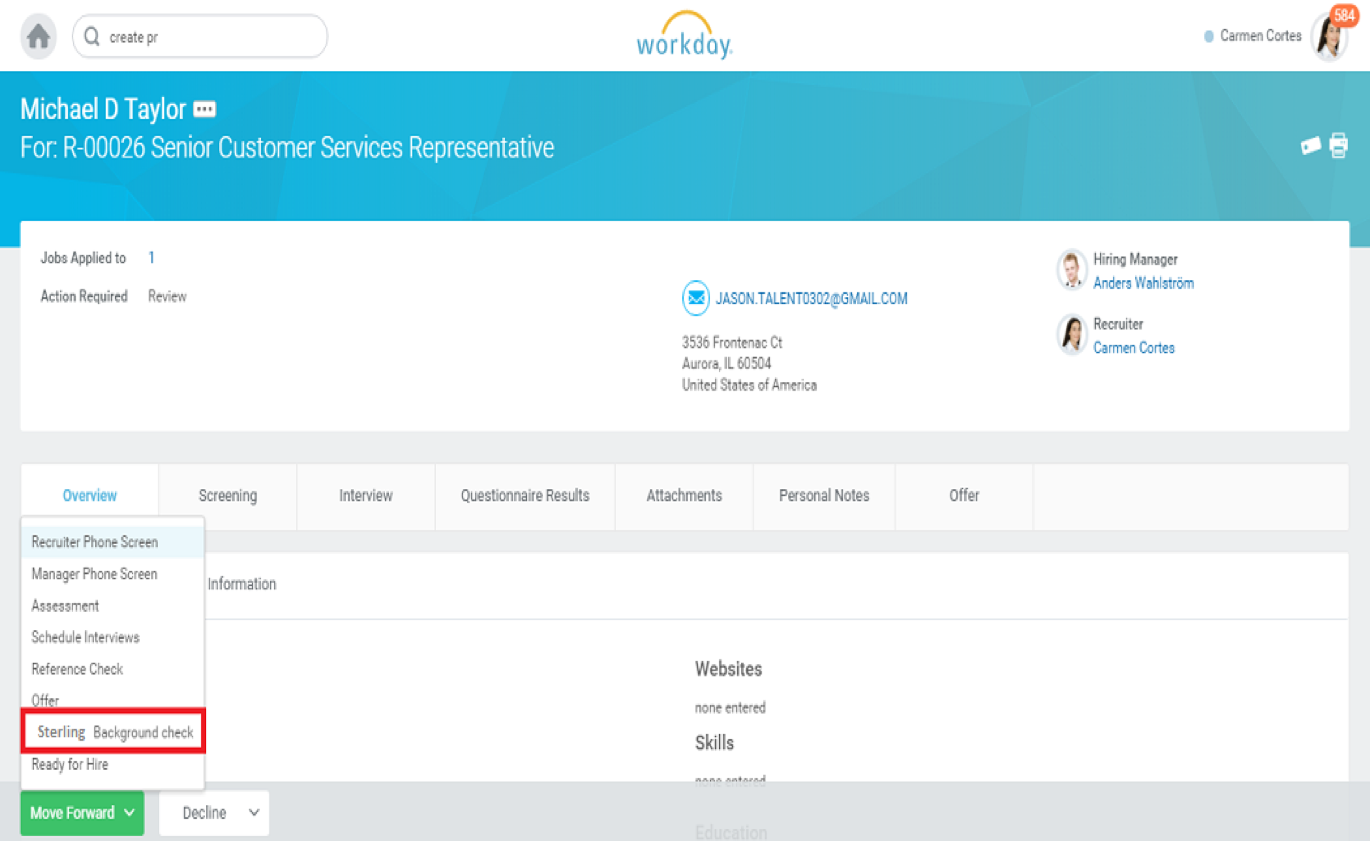Click the search magnifier in the search box
1370x841 pixels.
92,35
